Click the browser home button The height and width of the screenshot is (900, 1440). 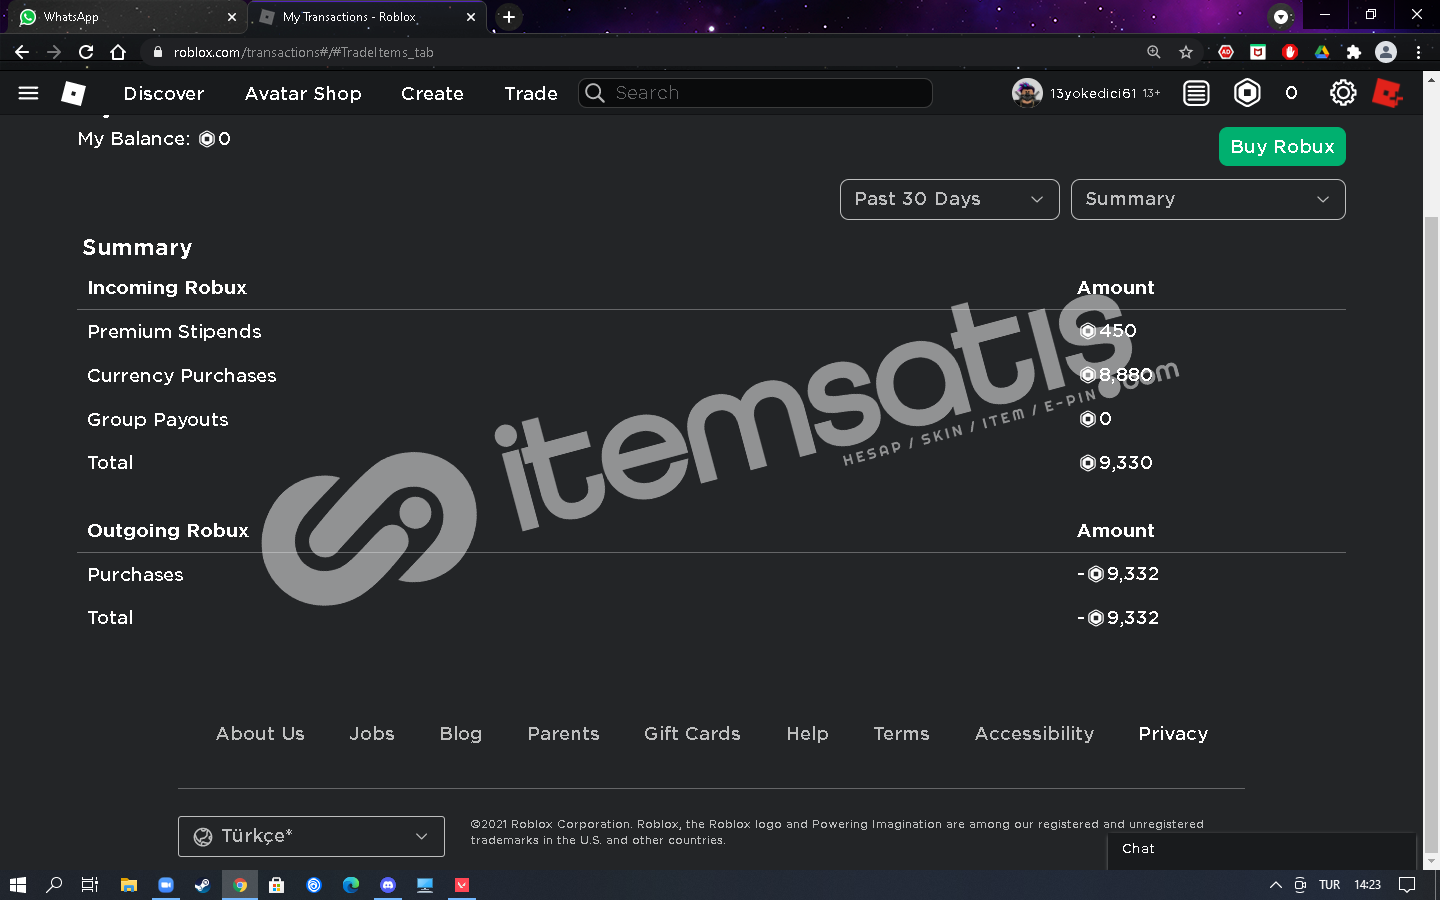point(118,52)
